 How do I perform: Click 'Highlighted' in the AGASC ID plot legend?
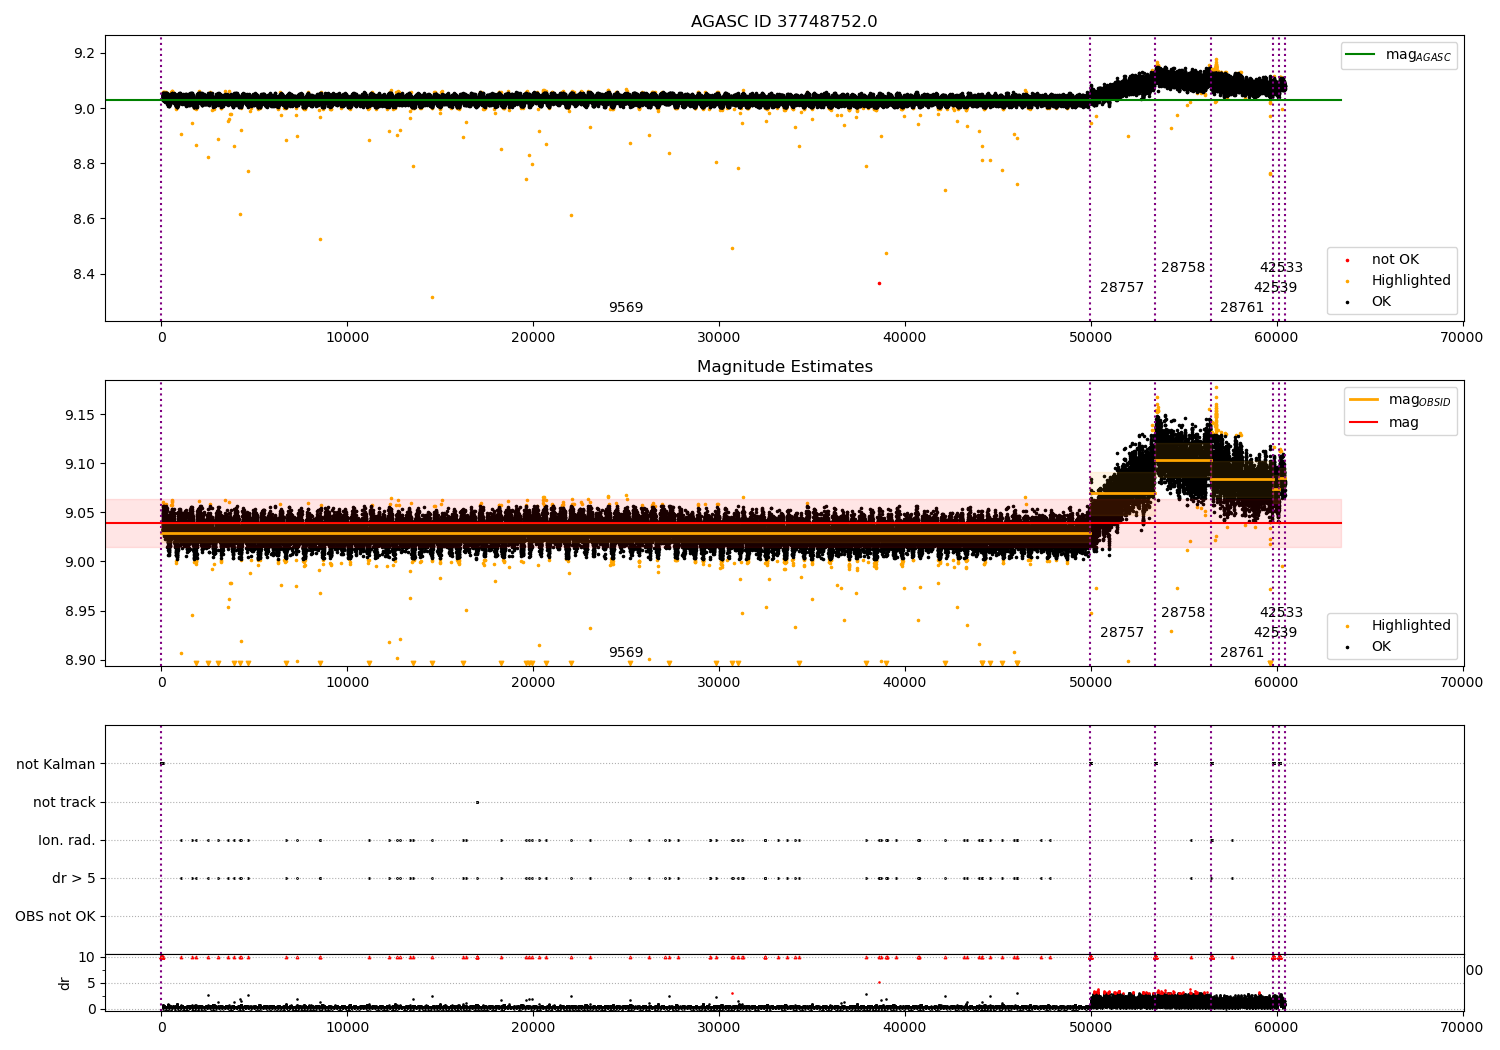(x=1400, y=281)
